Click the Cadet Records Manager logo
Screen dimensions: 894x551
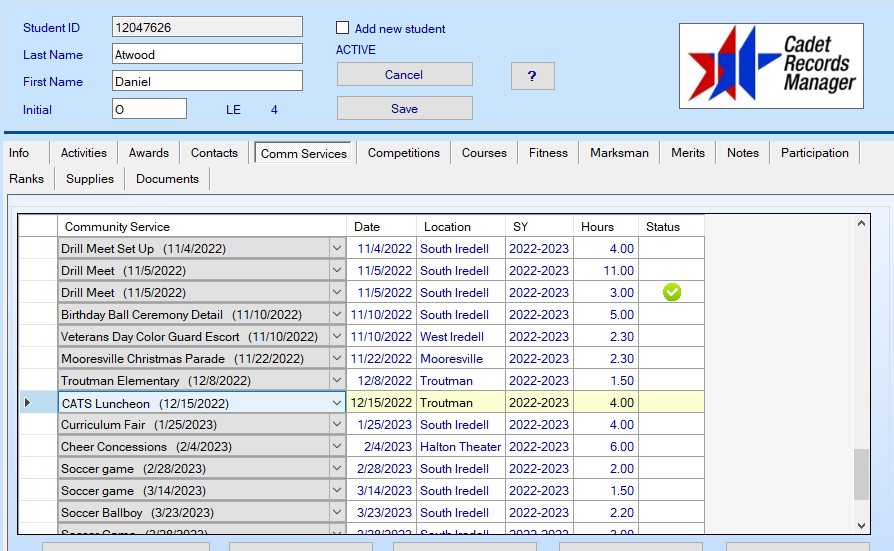[770, 66]
